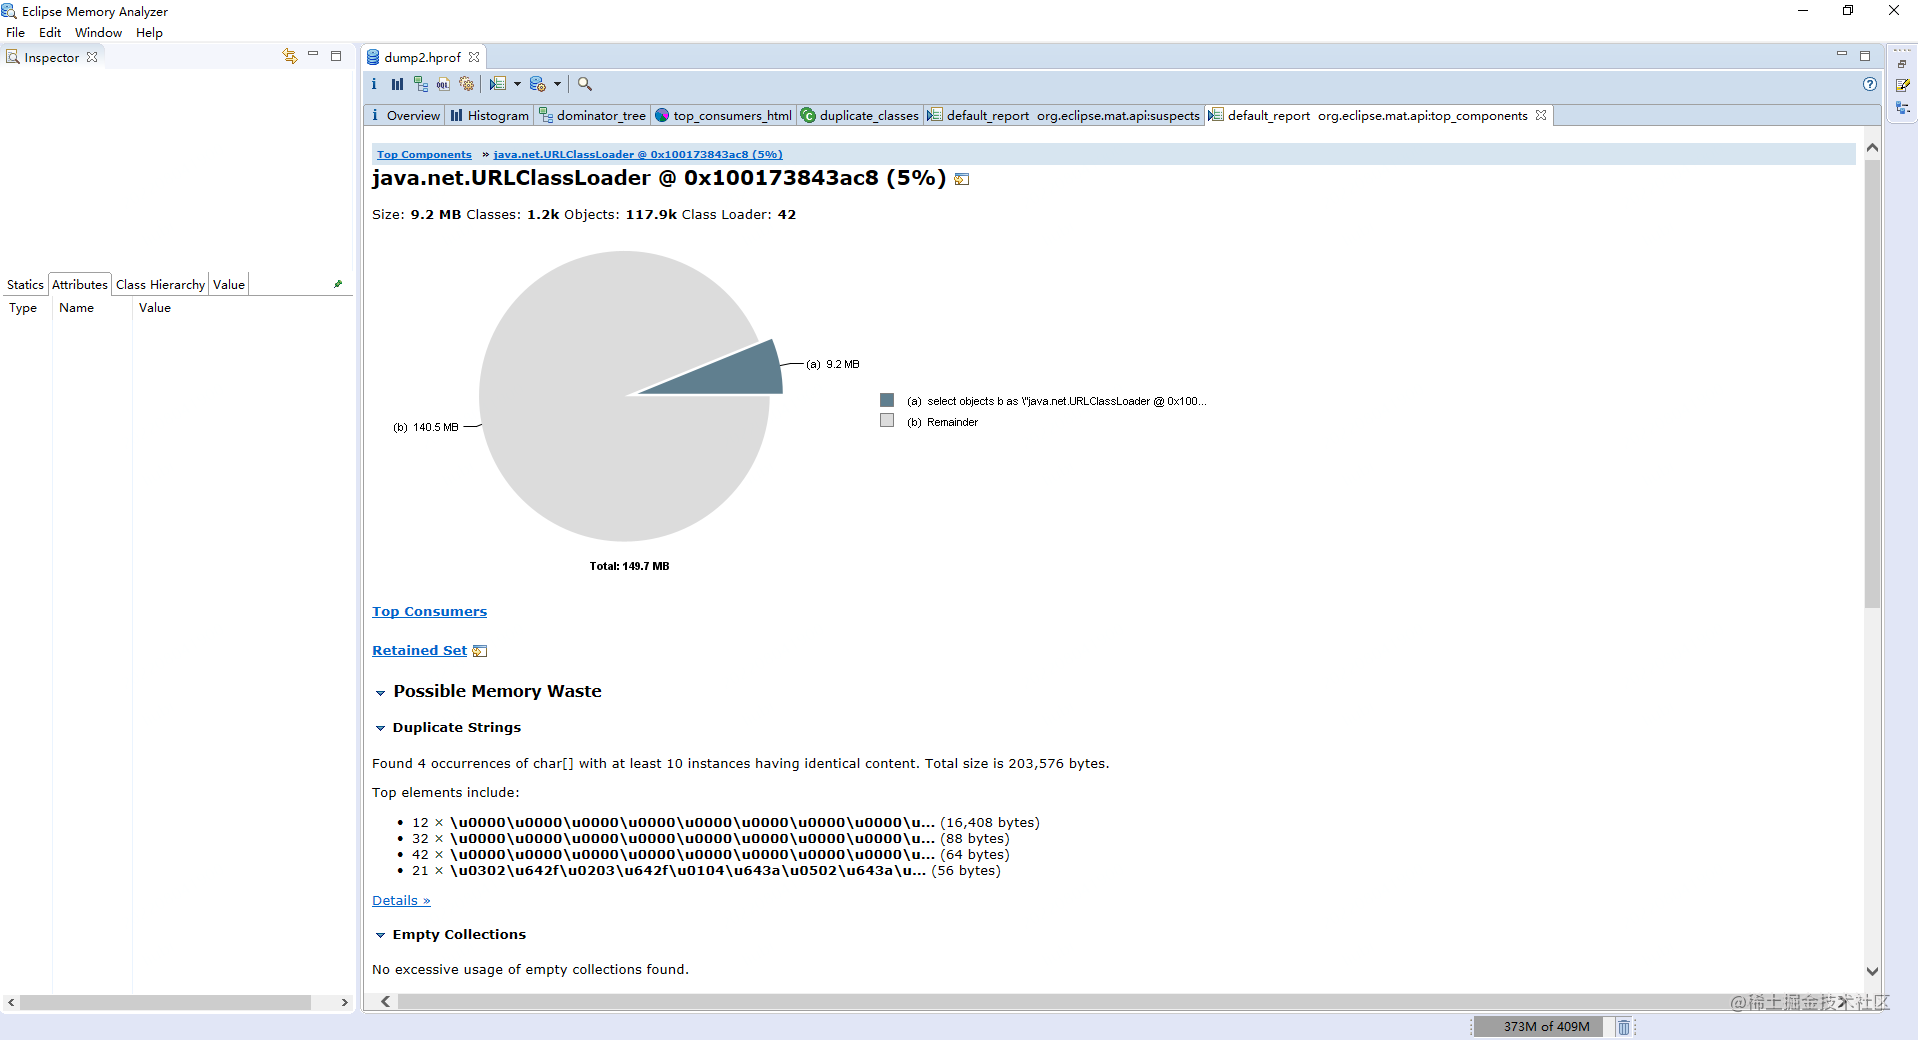Viewport: 1918px width, 1040px height.
Task: Click the Find Object by Address magnifier
Action: click(585, 84)
